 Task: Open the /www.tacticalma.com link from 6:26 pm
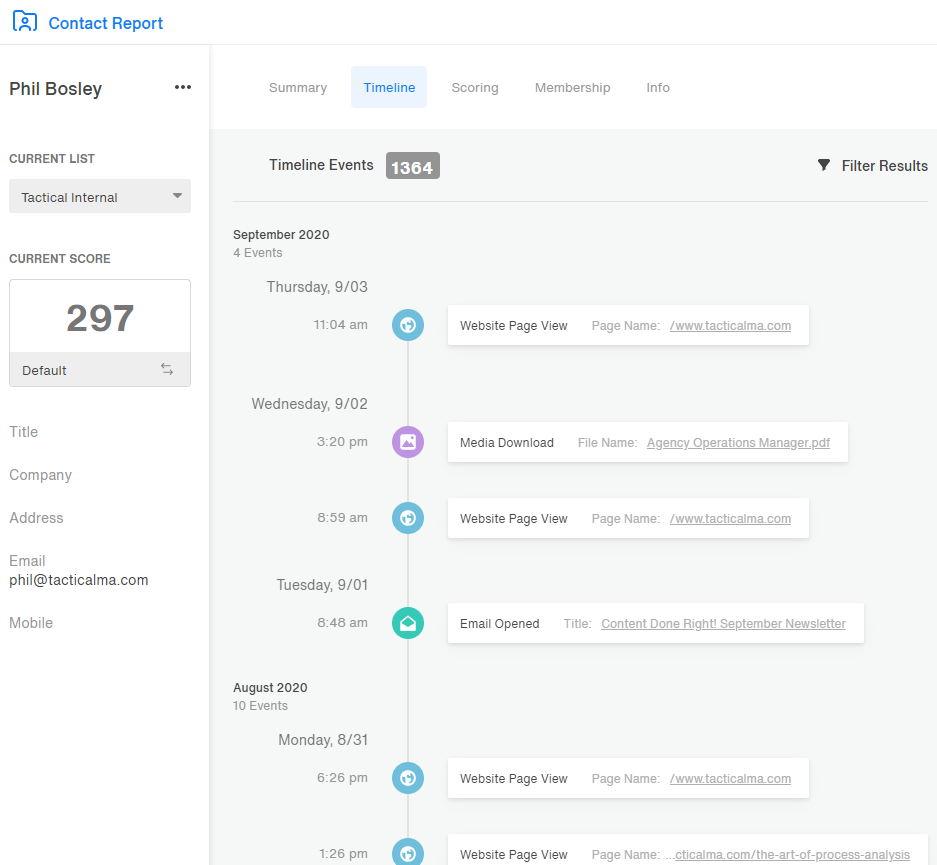click(730, 779)
